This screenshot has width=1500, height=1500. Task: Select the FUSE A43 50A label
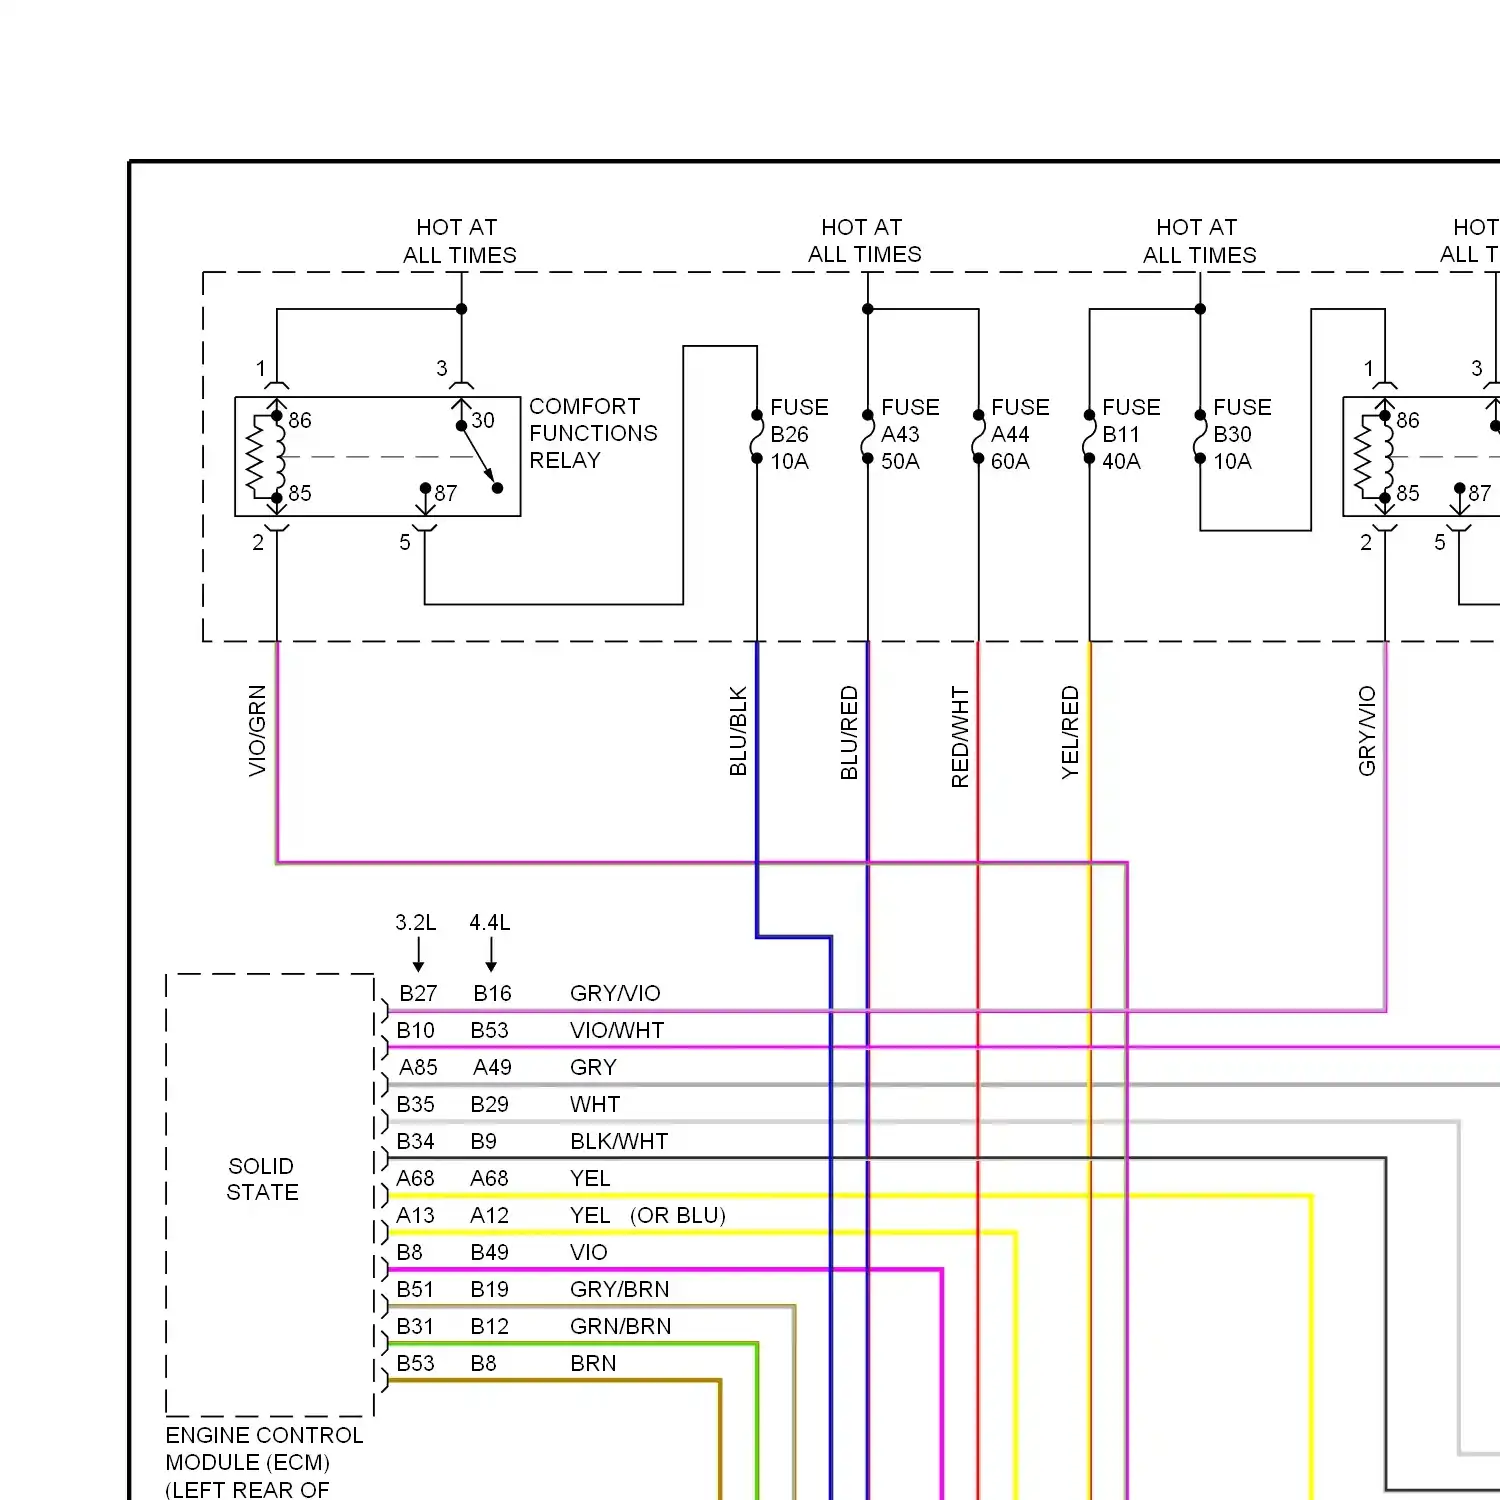point(910,434)
